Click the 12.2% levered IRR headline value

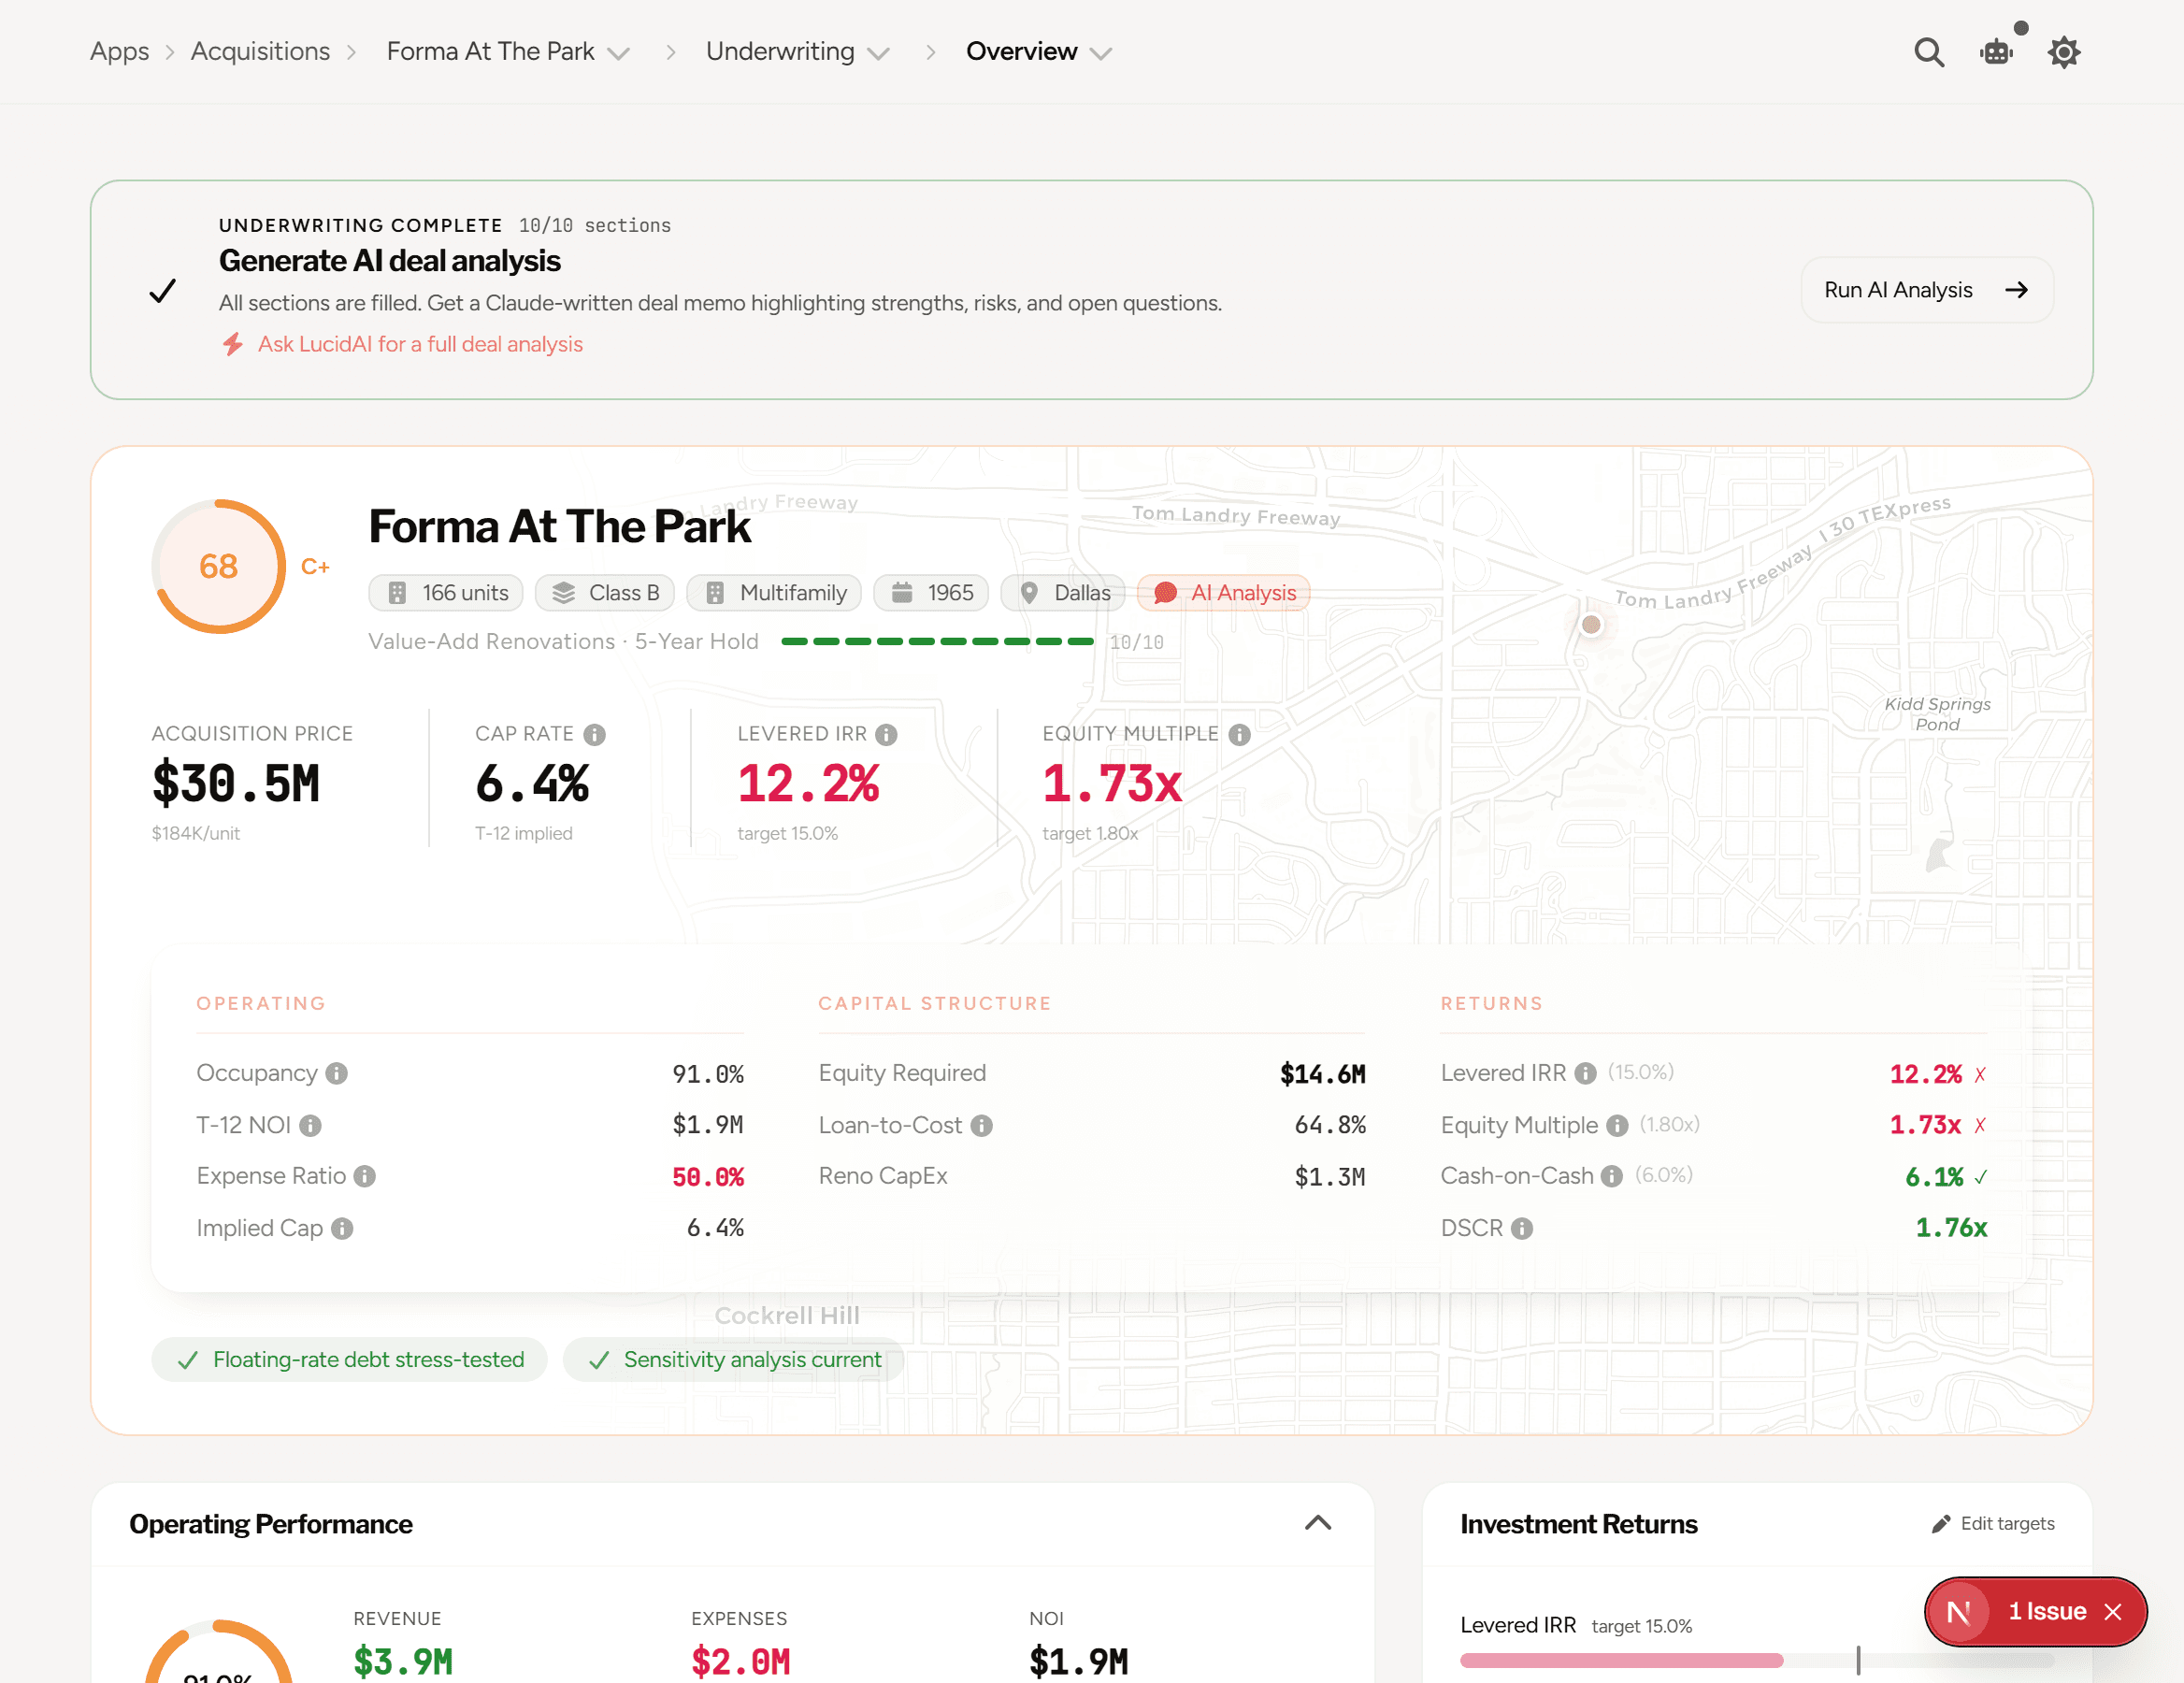click(808, 783)
